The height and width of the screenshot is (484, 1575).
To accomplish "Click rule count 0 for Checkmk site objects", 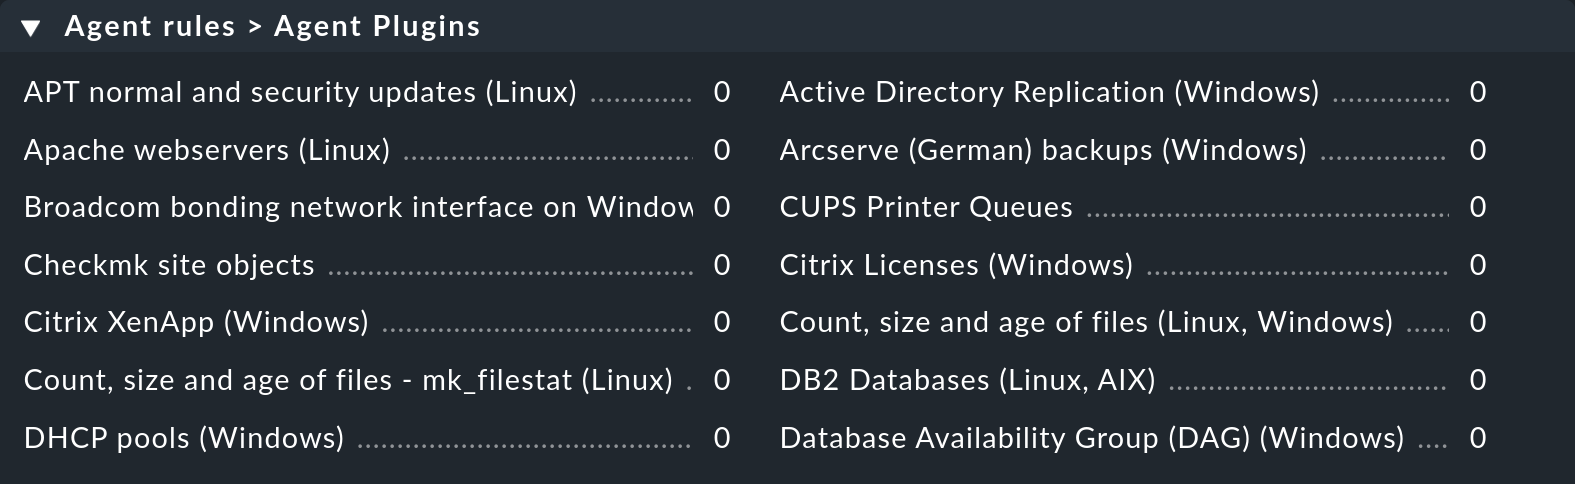I will [x=722, y=265].
